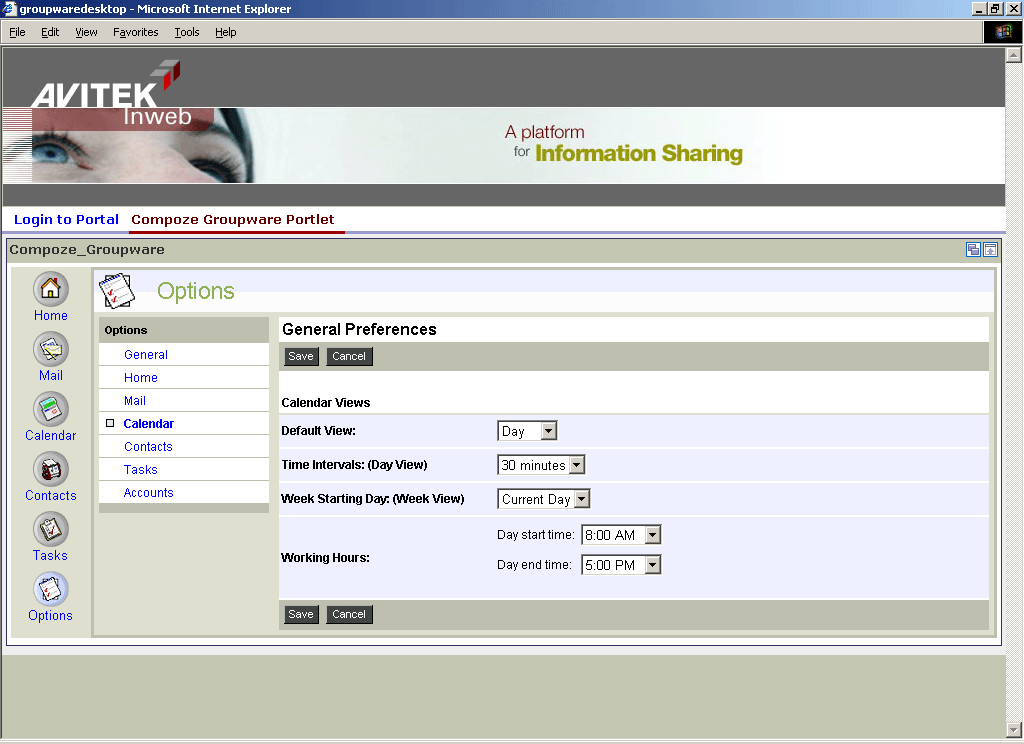Click the bottom Cancel button
The image size is (1024, 744).
349,615
